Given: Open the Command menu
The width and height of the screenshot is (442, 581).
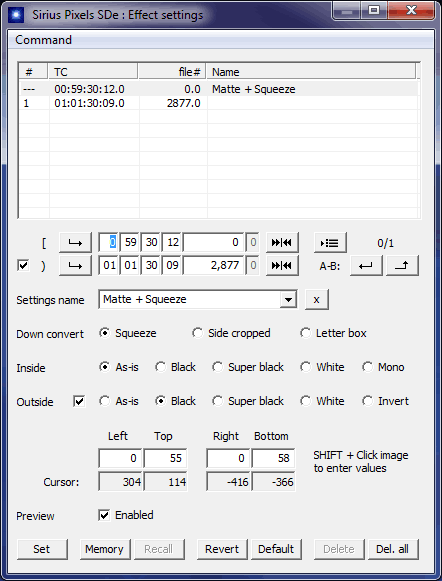Looking at the screenshot, I should pos(43,40).
